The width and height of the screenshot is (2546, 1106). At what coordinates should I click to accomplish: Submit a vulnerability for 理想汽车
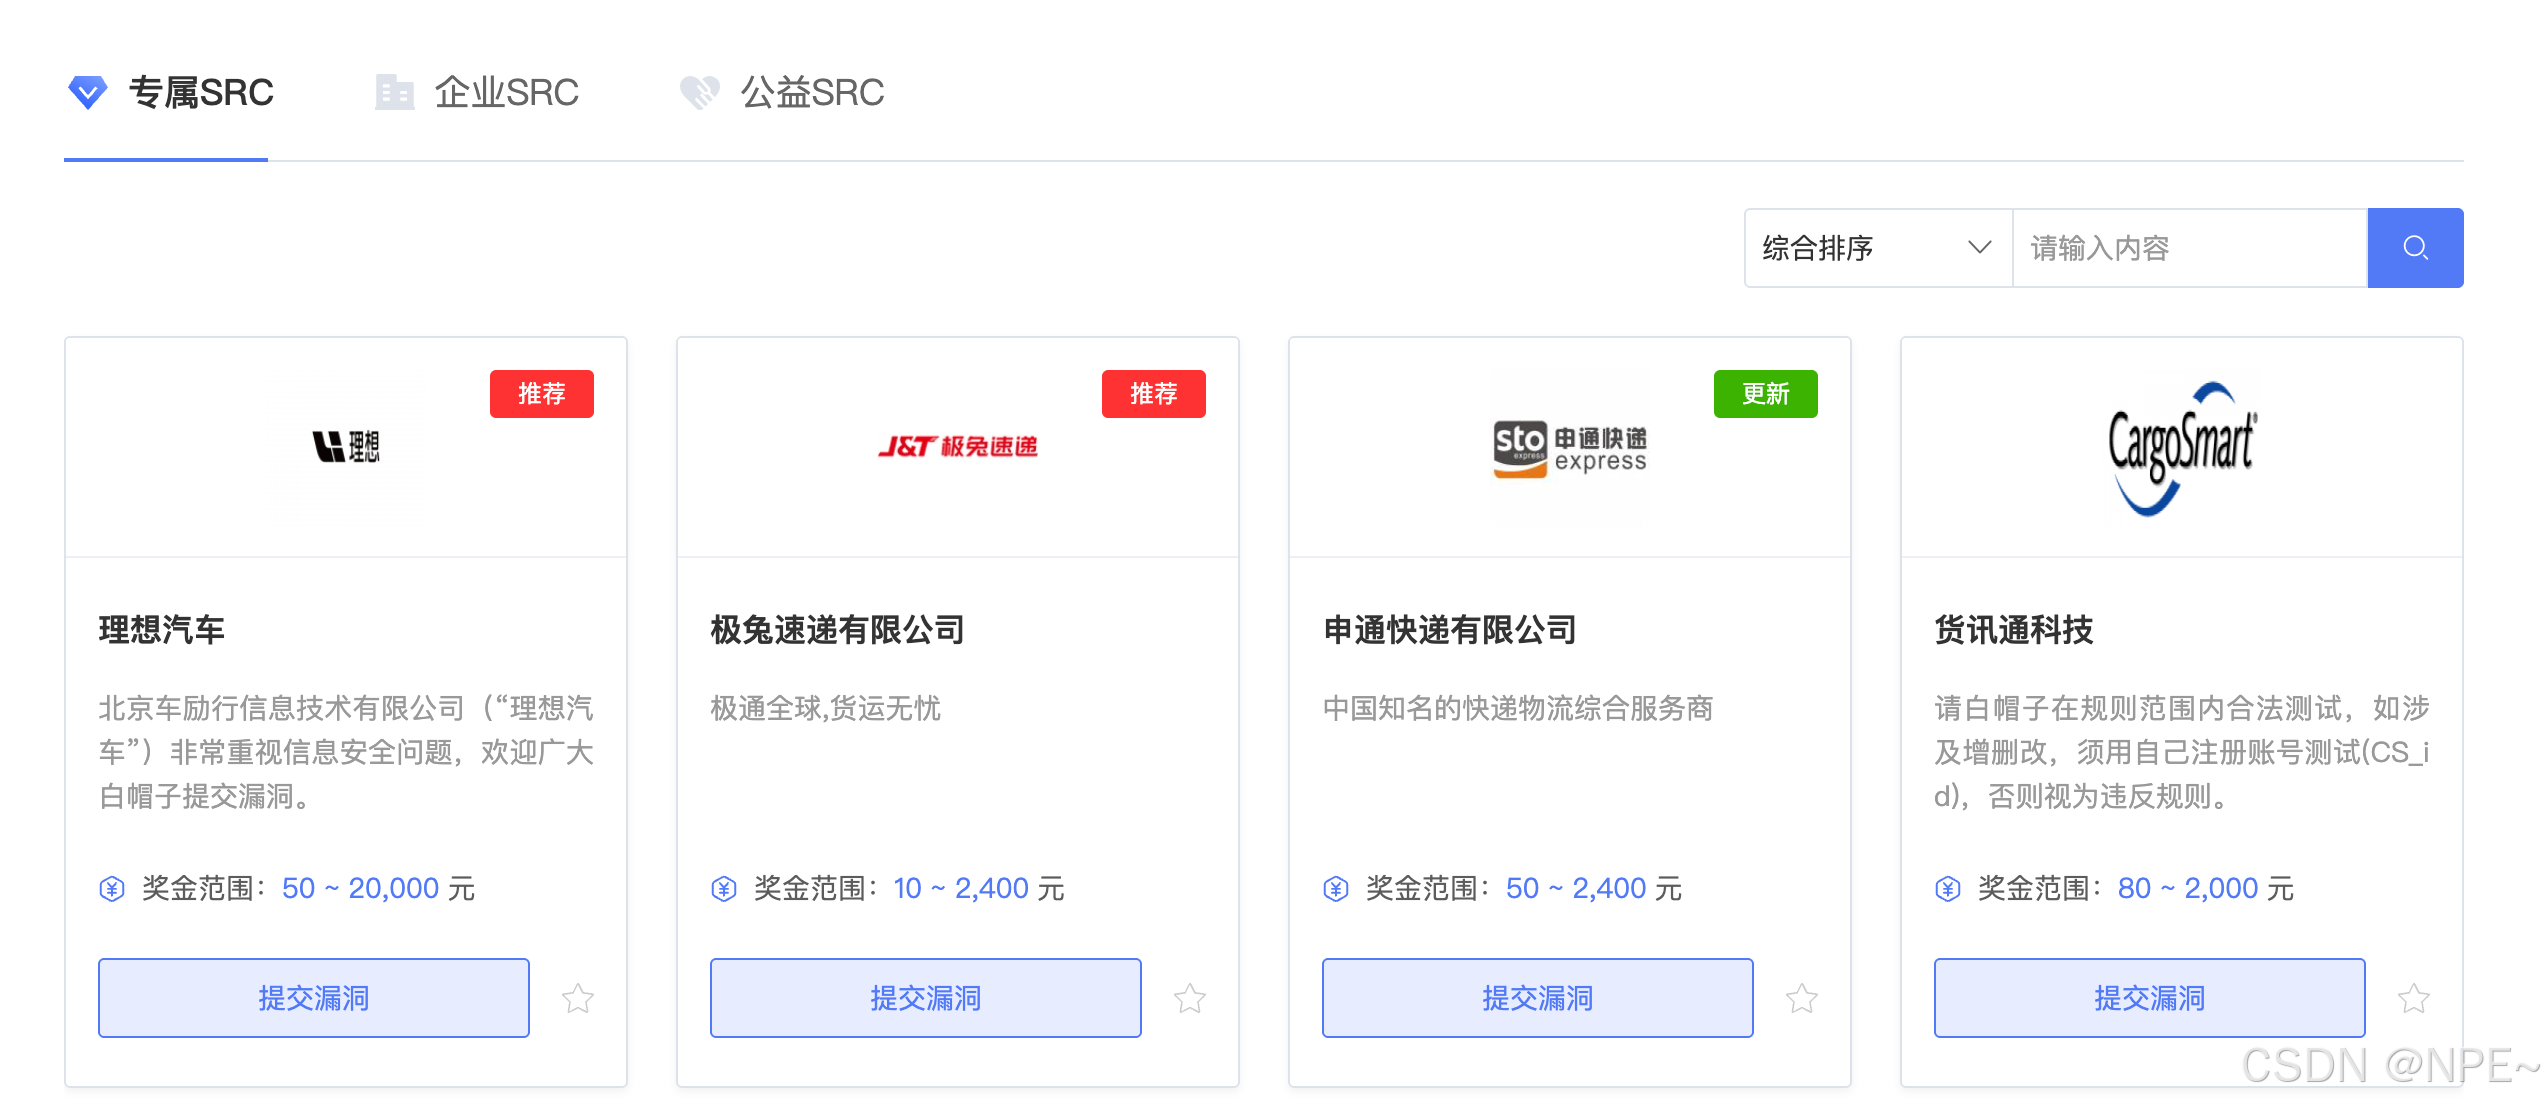[314, 998]
